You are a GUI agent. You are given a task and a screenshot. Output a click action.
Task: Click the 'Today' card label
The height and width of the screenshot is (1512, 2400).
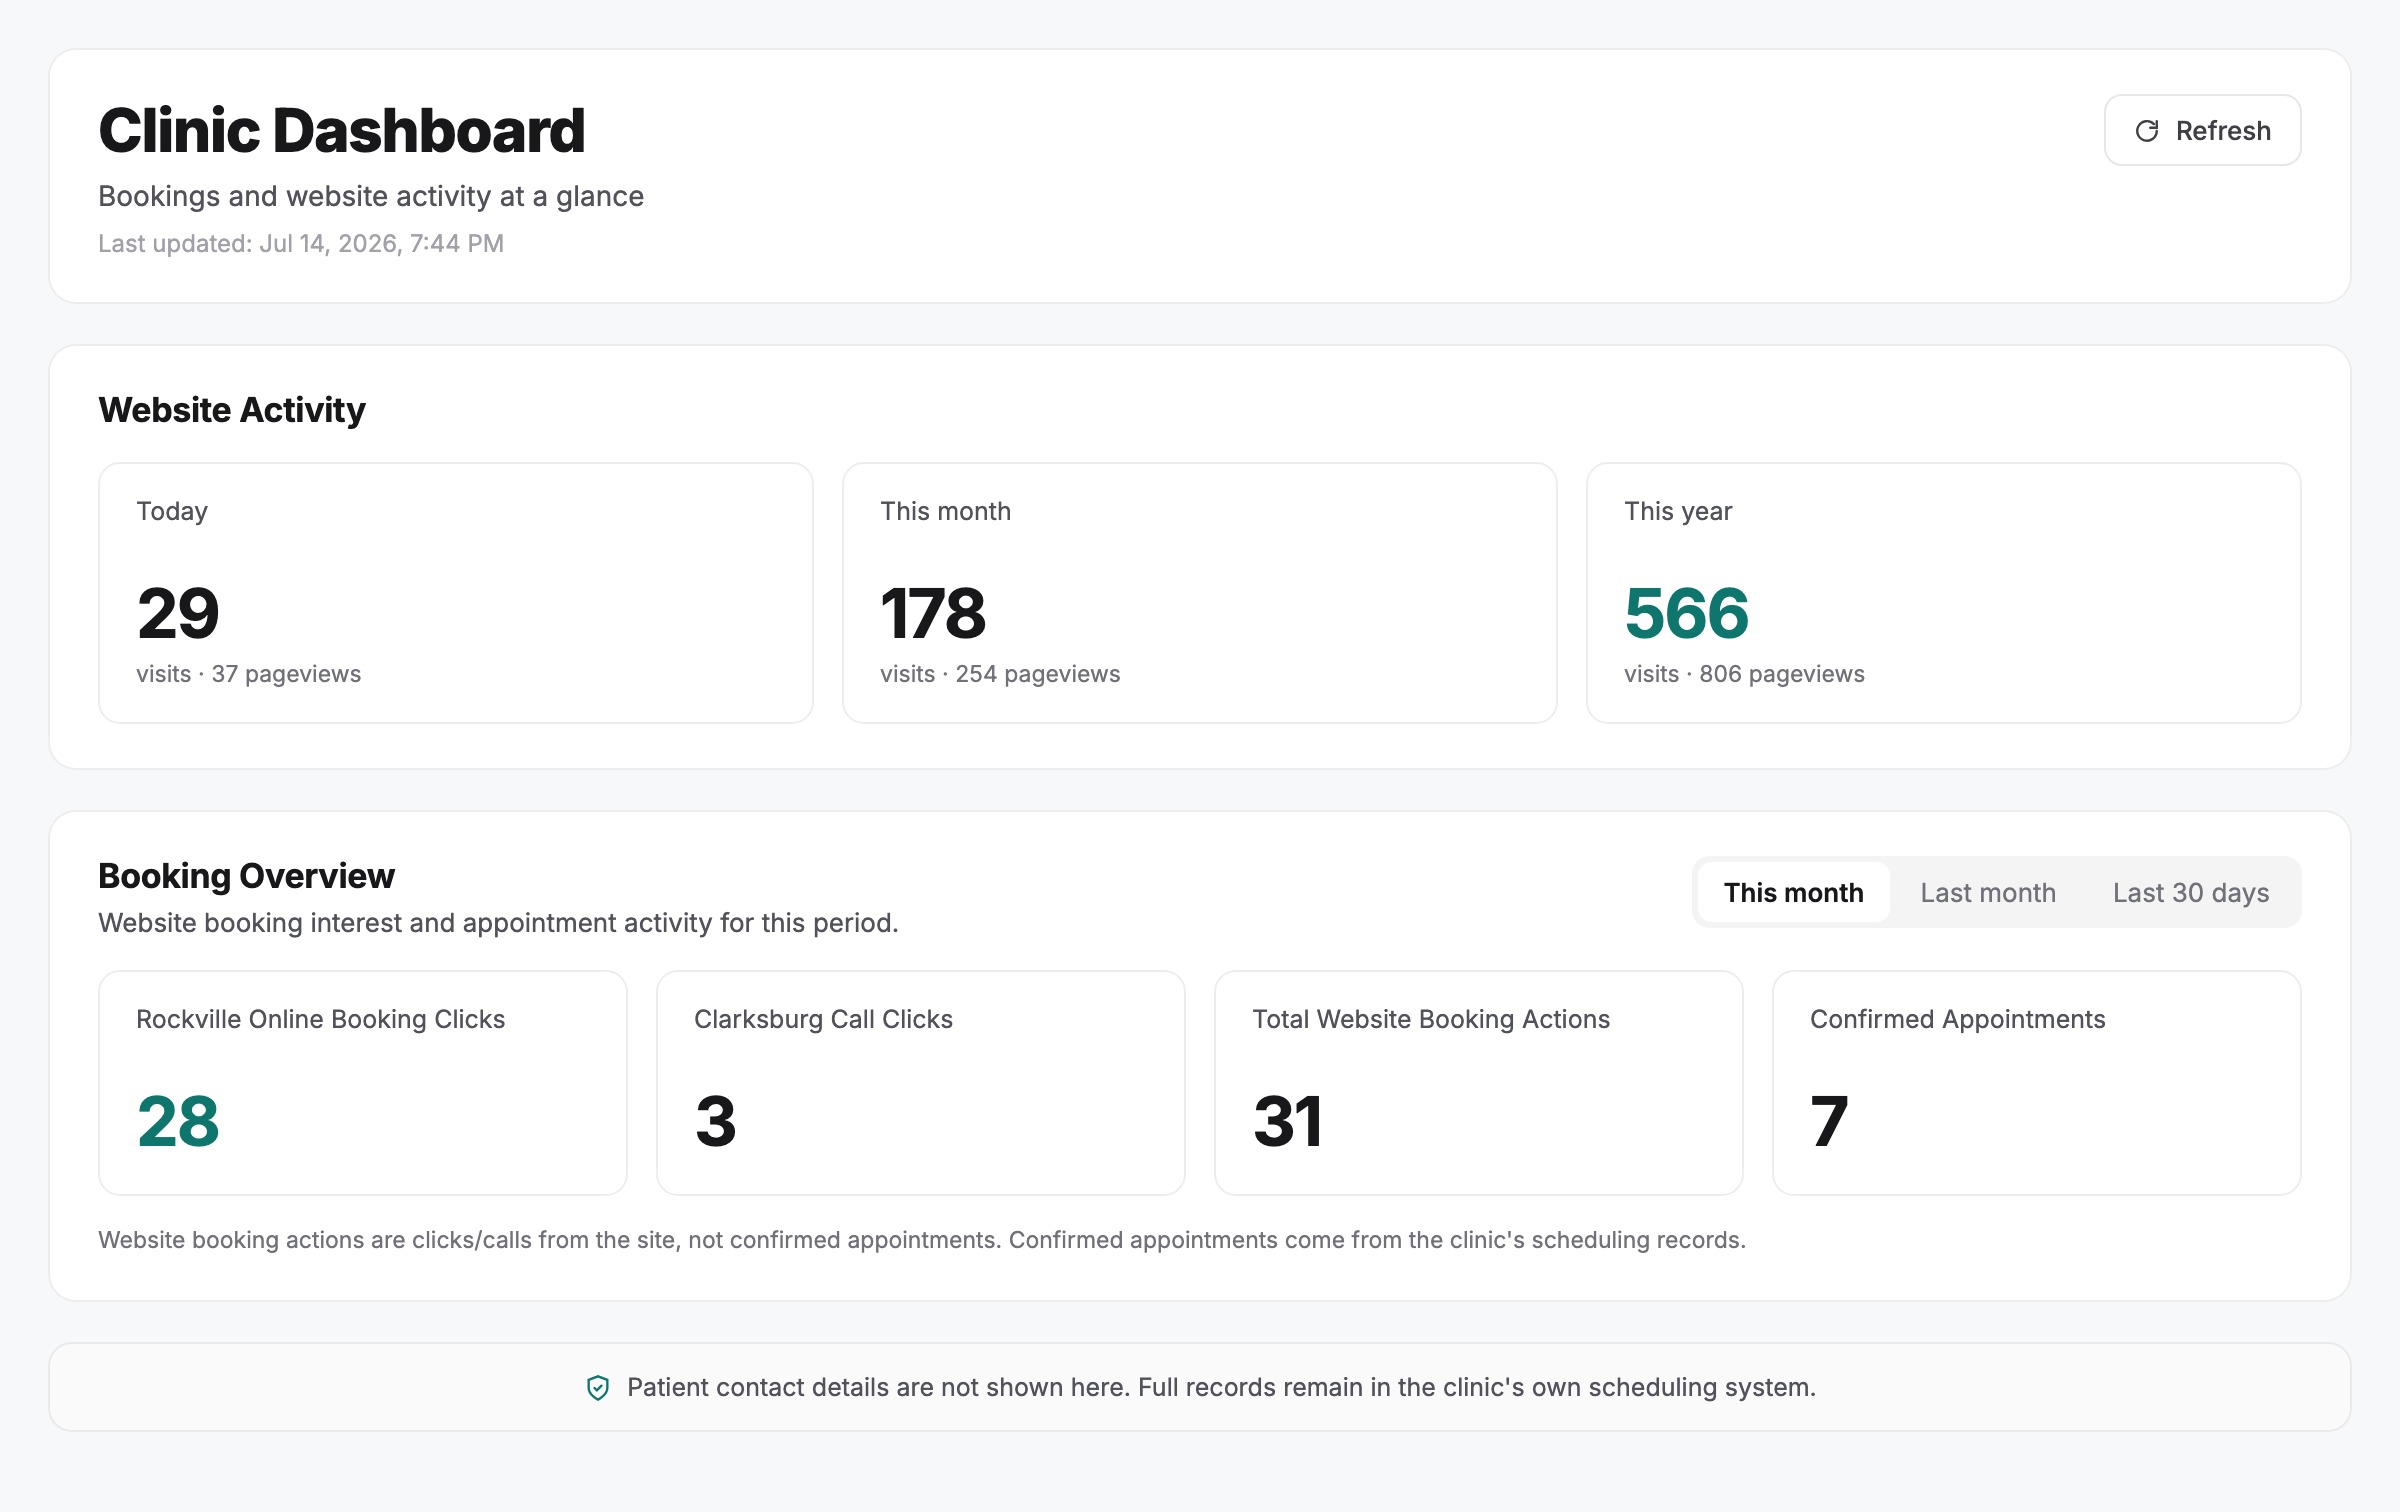point(172,511)
